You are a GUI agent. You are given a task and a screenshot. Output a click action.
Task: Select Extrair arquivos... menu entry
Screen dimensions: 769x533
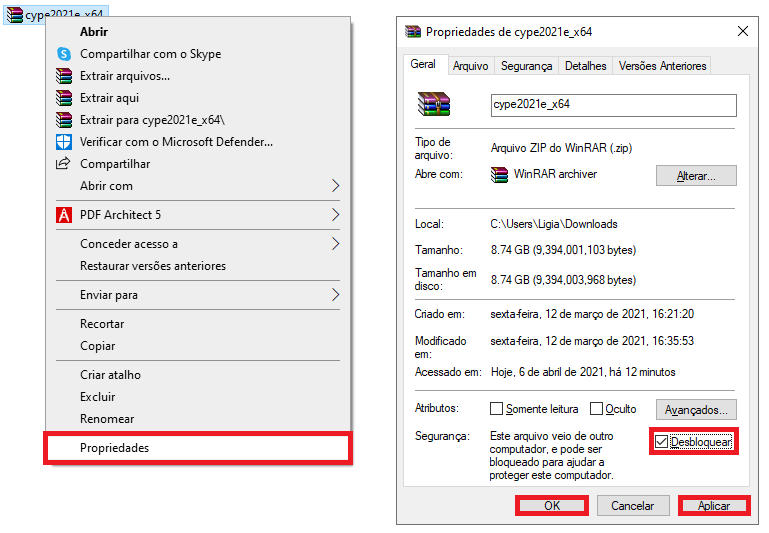(198, 76)
